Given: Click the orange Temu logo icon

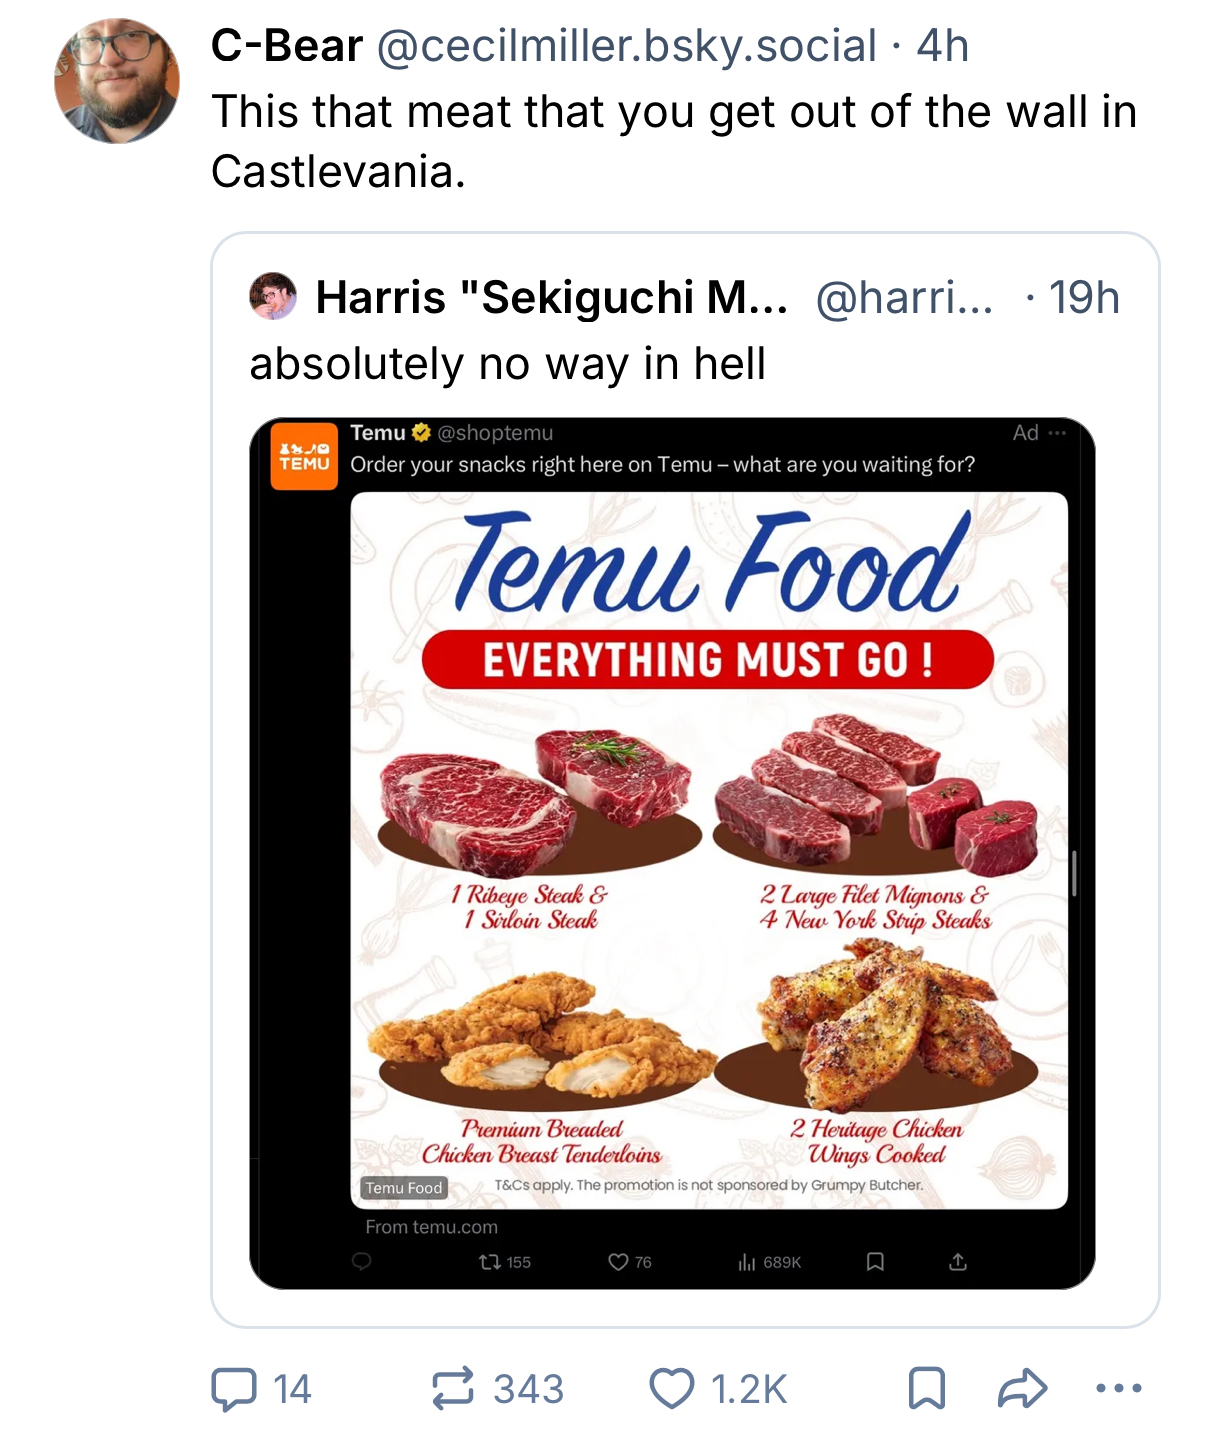Looking at the screenshot, I should 304,456.
